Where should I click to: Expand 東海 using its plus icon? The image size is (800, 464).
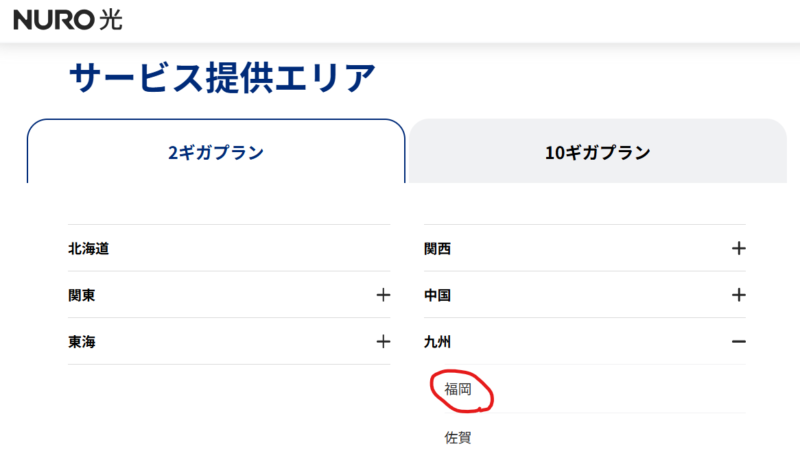382,341
